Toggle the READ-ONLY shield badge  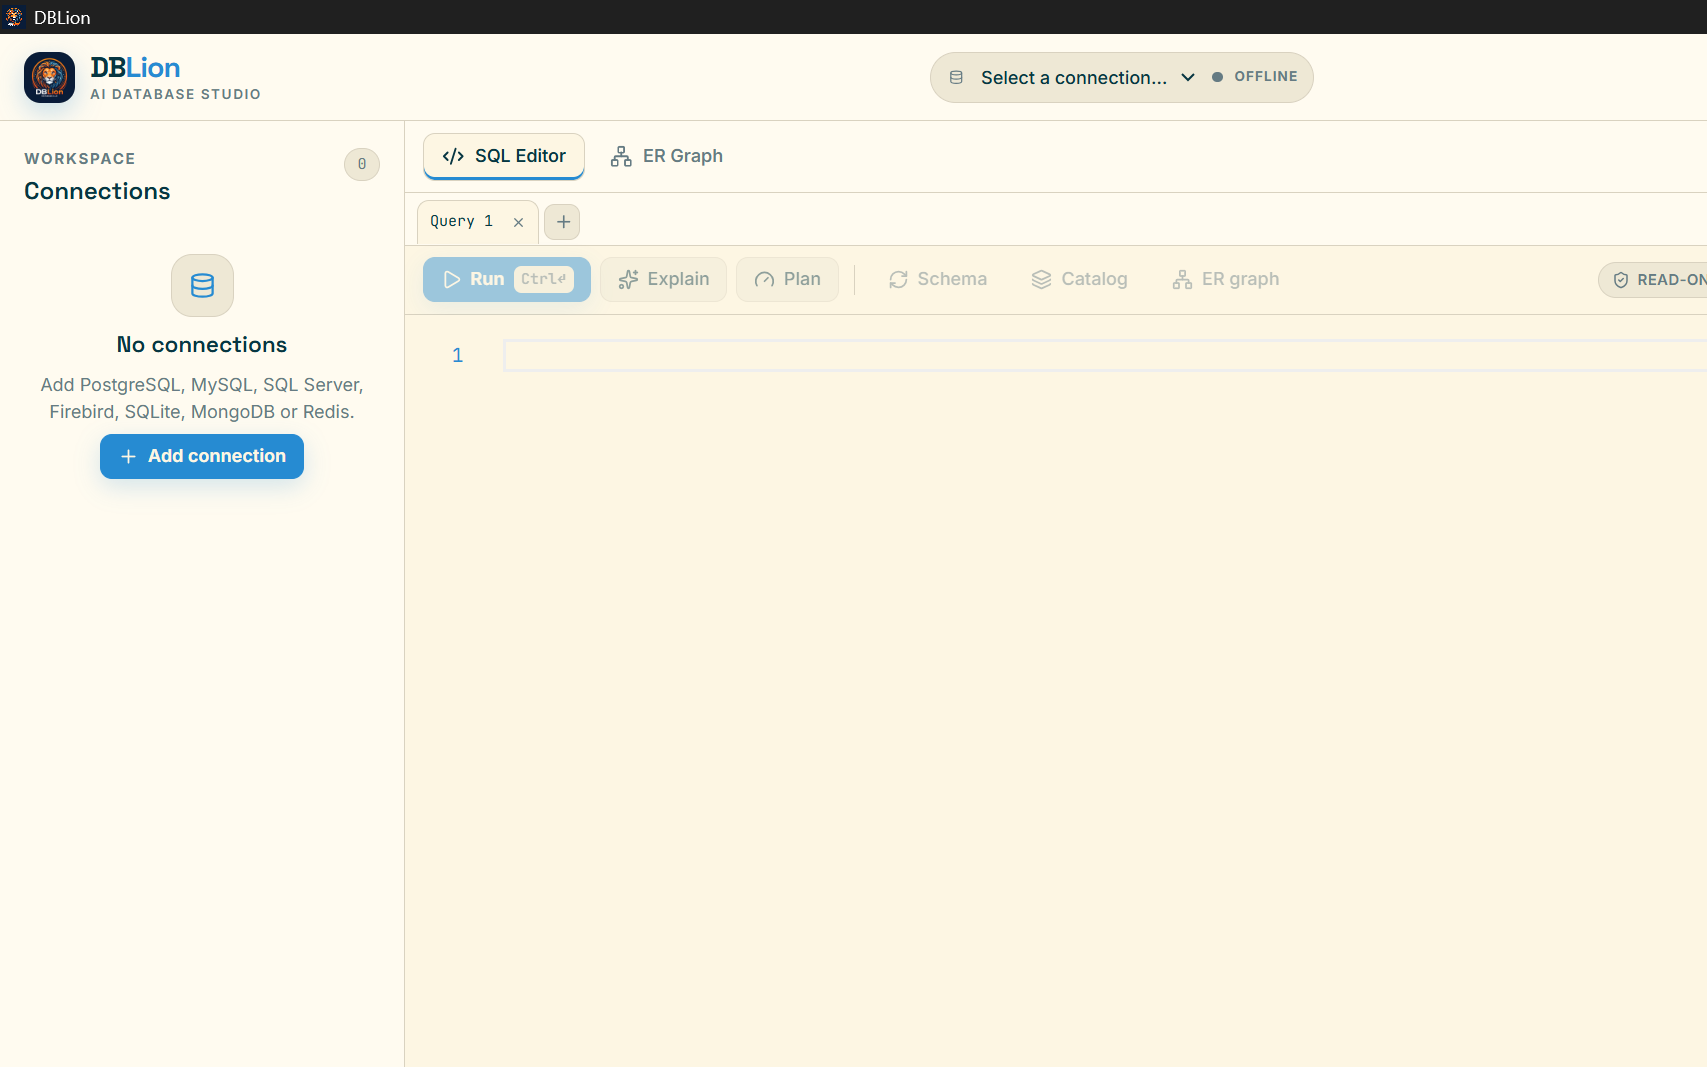click(1654, 280)
